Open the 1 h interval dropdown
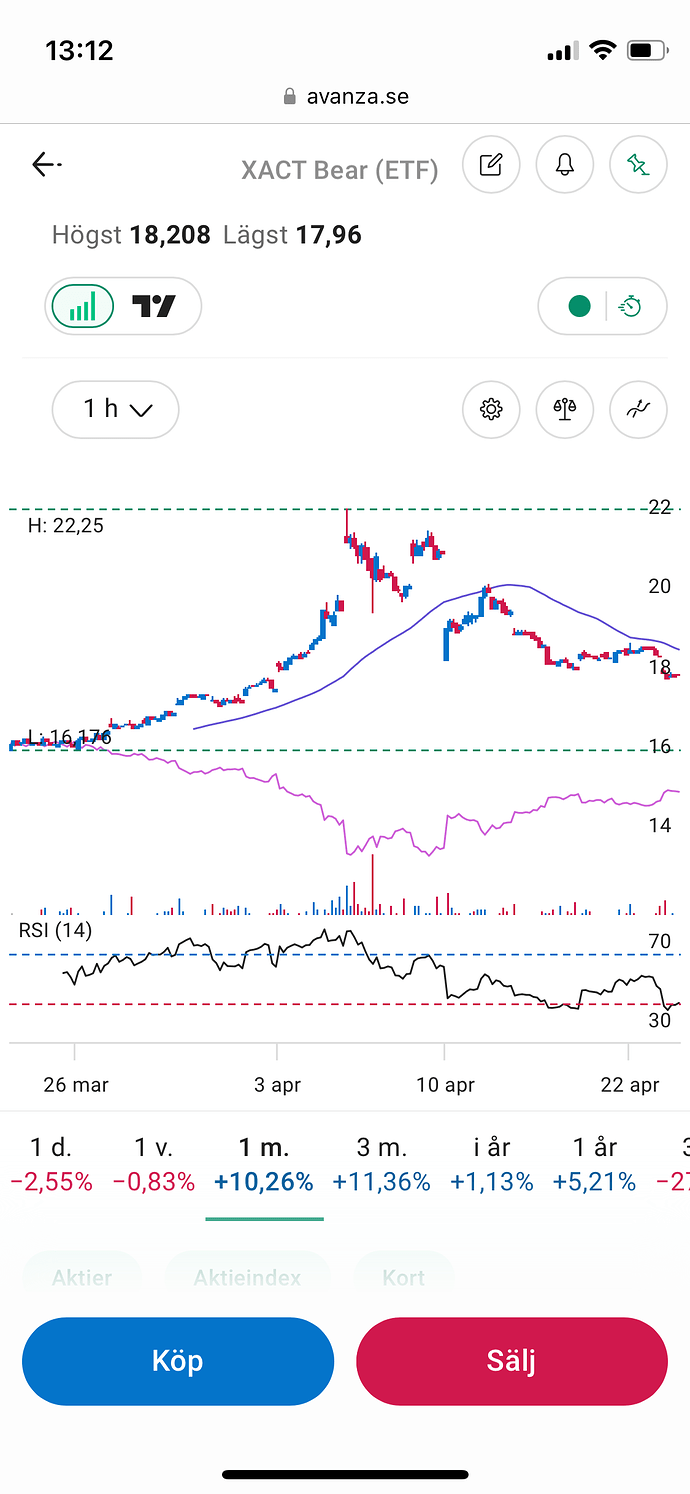Viewport: 690px width, 1494px height. (x=116, y=409)
